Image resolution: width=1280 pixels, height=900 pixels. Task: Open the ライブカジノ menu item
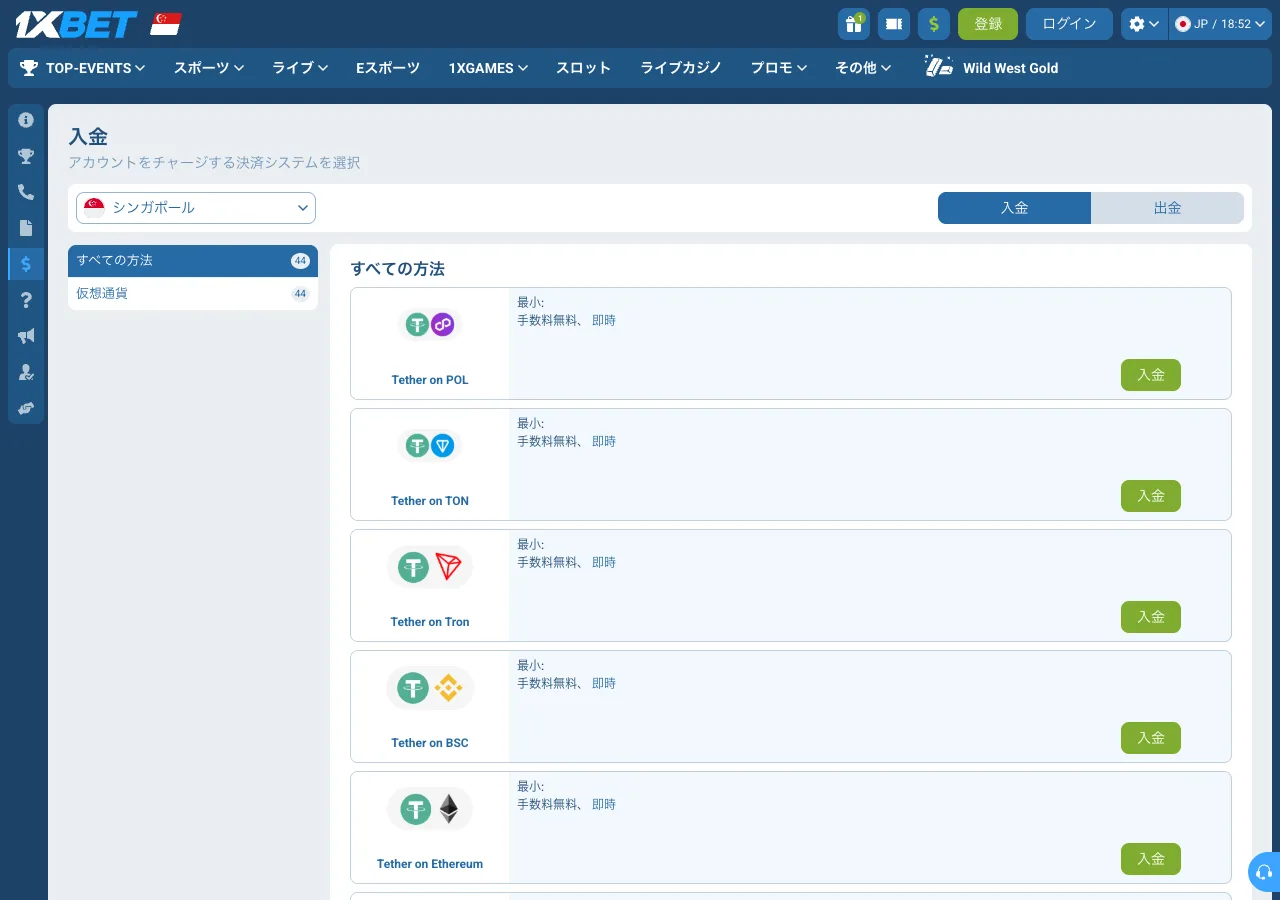tap(681, 68)
